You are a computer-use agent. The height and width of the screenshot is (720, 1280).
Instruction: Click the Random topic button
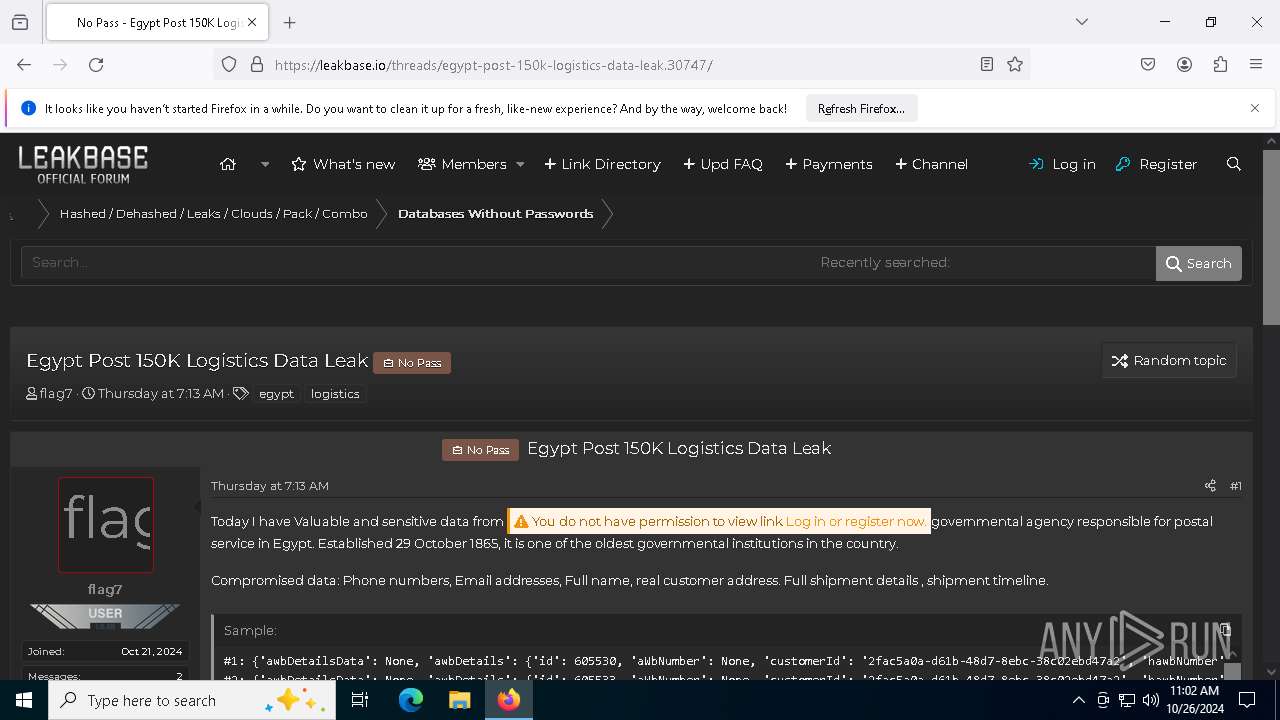tap(1169, 360)
